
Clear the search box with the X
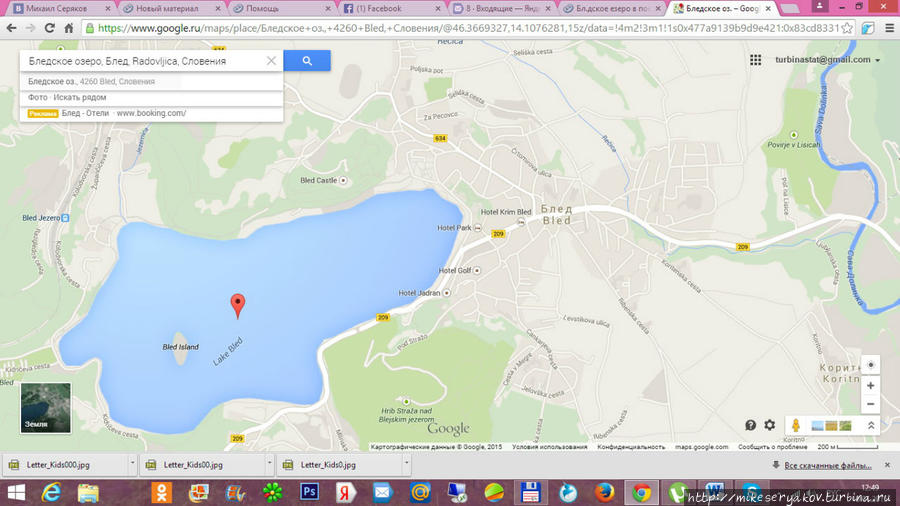tap(271, 61)
